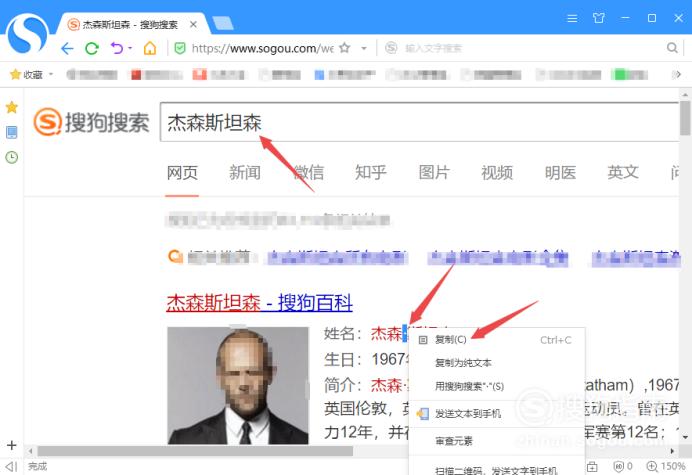The image size is (692, 475).
Task: Select the 杰森斯坦森 - 搜狗搜索 tab
Action: coord(130,25)
